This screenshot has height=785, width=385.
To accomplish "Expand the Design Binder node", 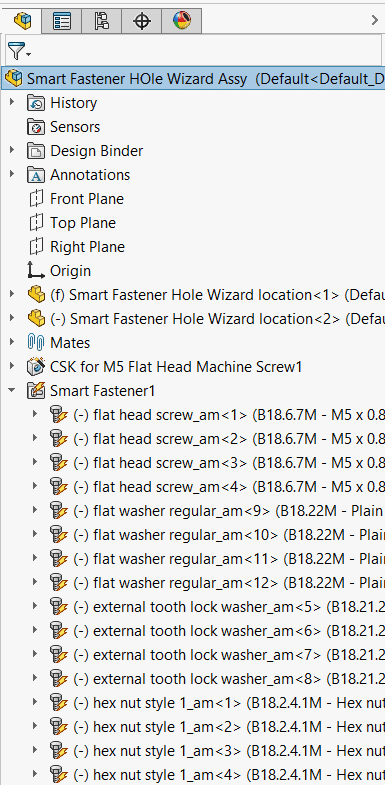I will tap(13, 150).
